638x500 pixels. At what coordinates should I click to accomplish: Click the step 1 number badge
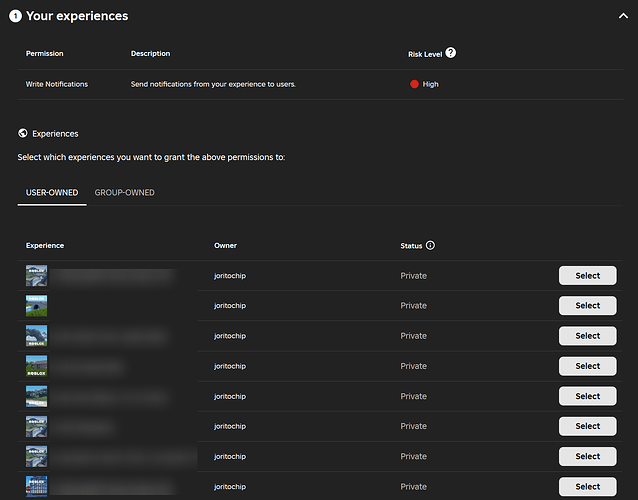tap(15, 16)
